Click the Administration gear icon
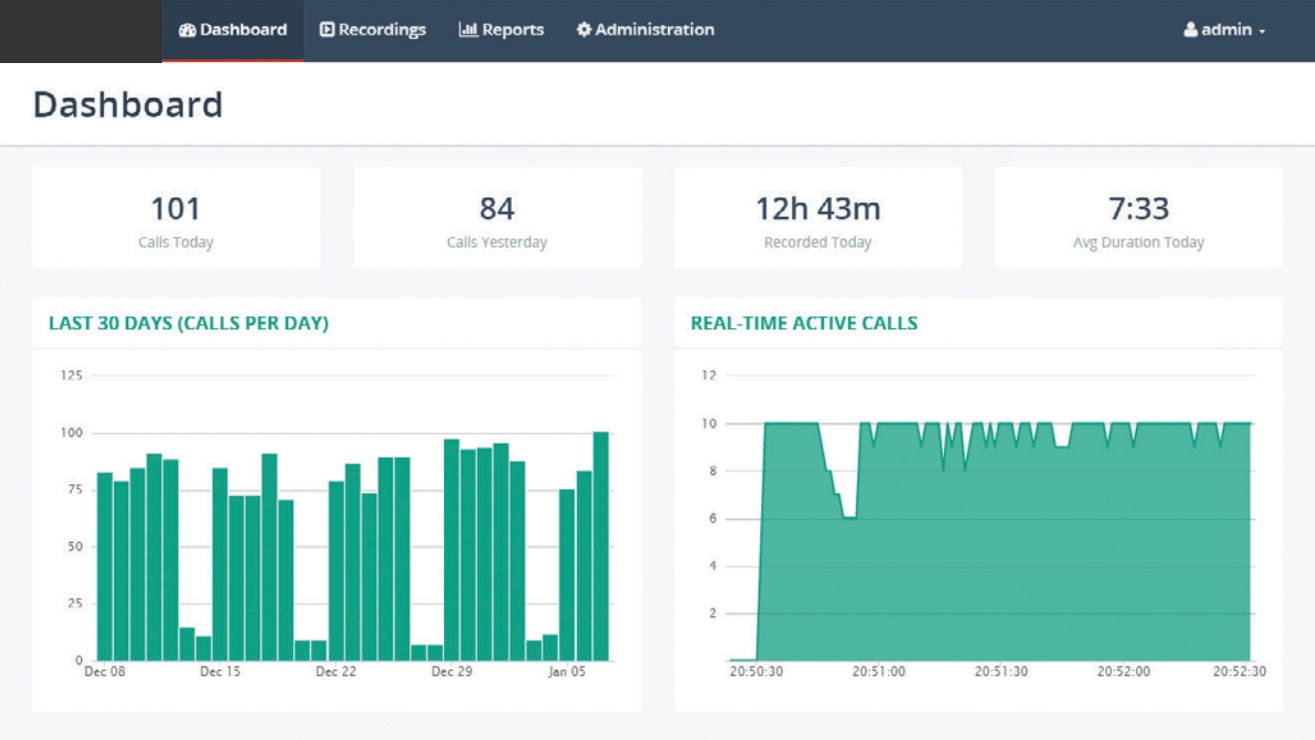The image size is (1315, 740). click(584, 30)
